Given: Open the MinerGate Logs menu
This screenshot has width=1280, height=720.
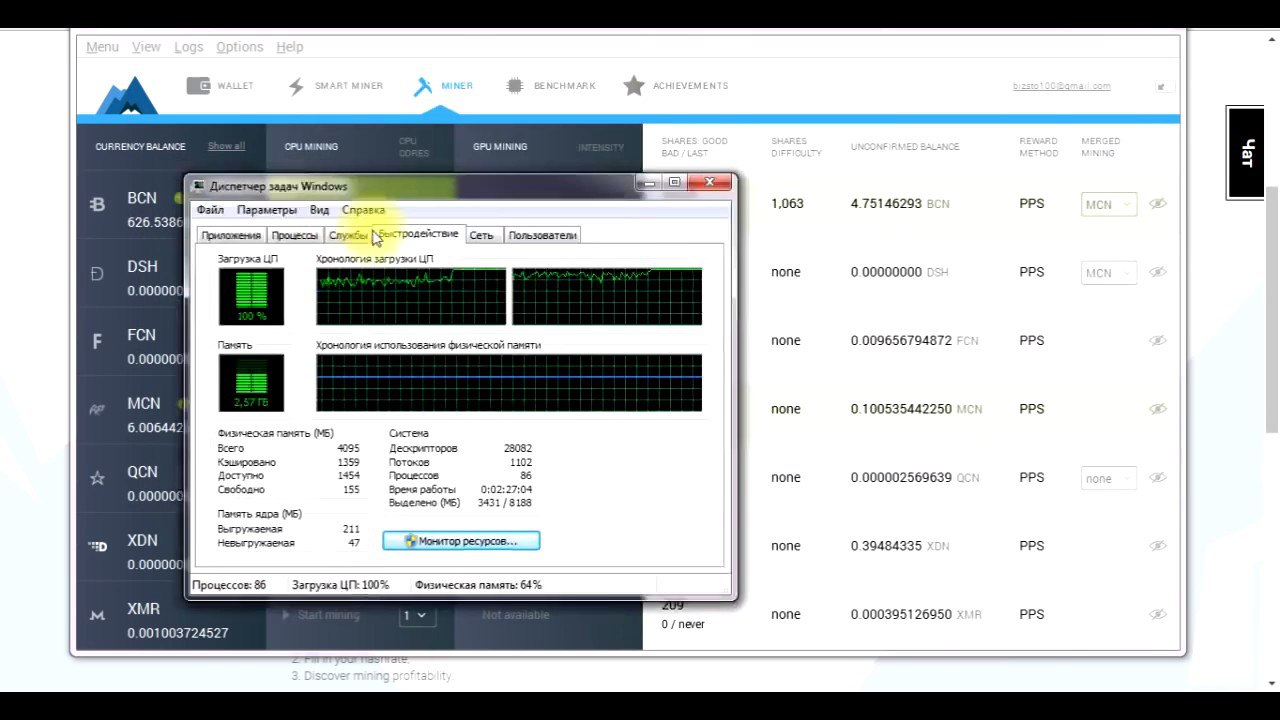Looking at the screenshot, I should [188, 47].
